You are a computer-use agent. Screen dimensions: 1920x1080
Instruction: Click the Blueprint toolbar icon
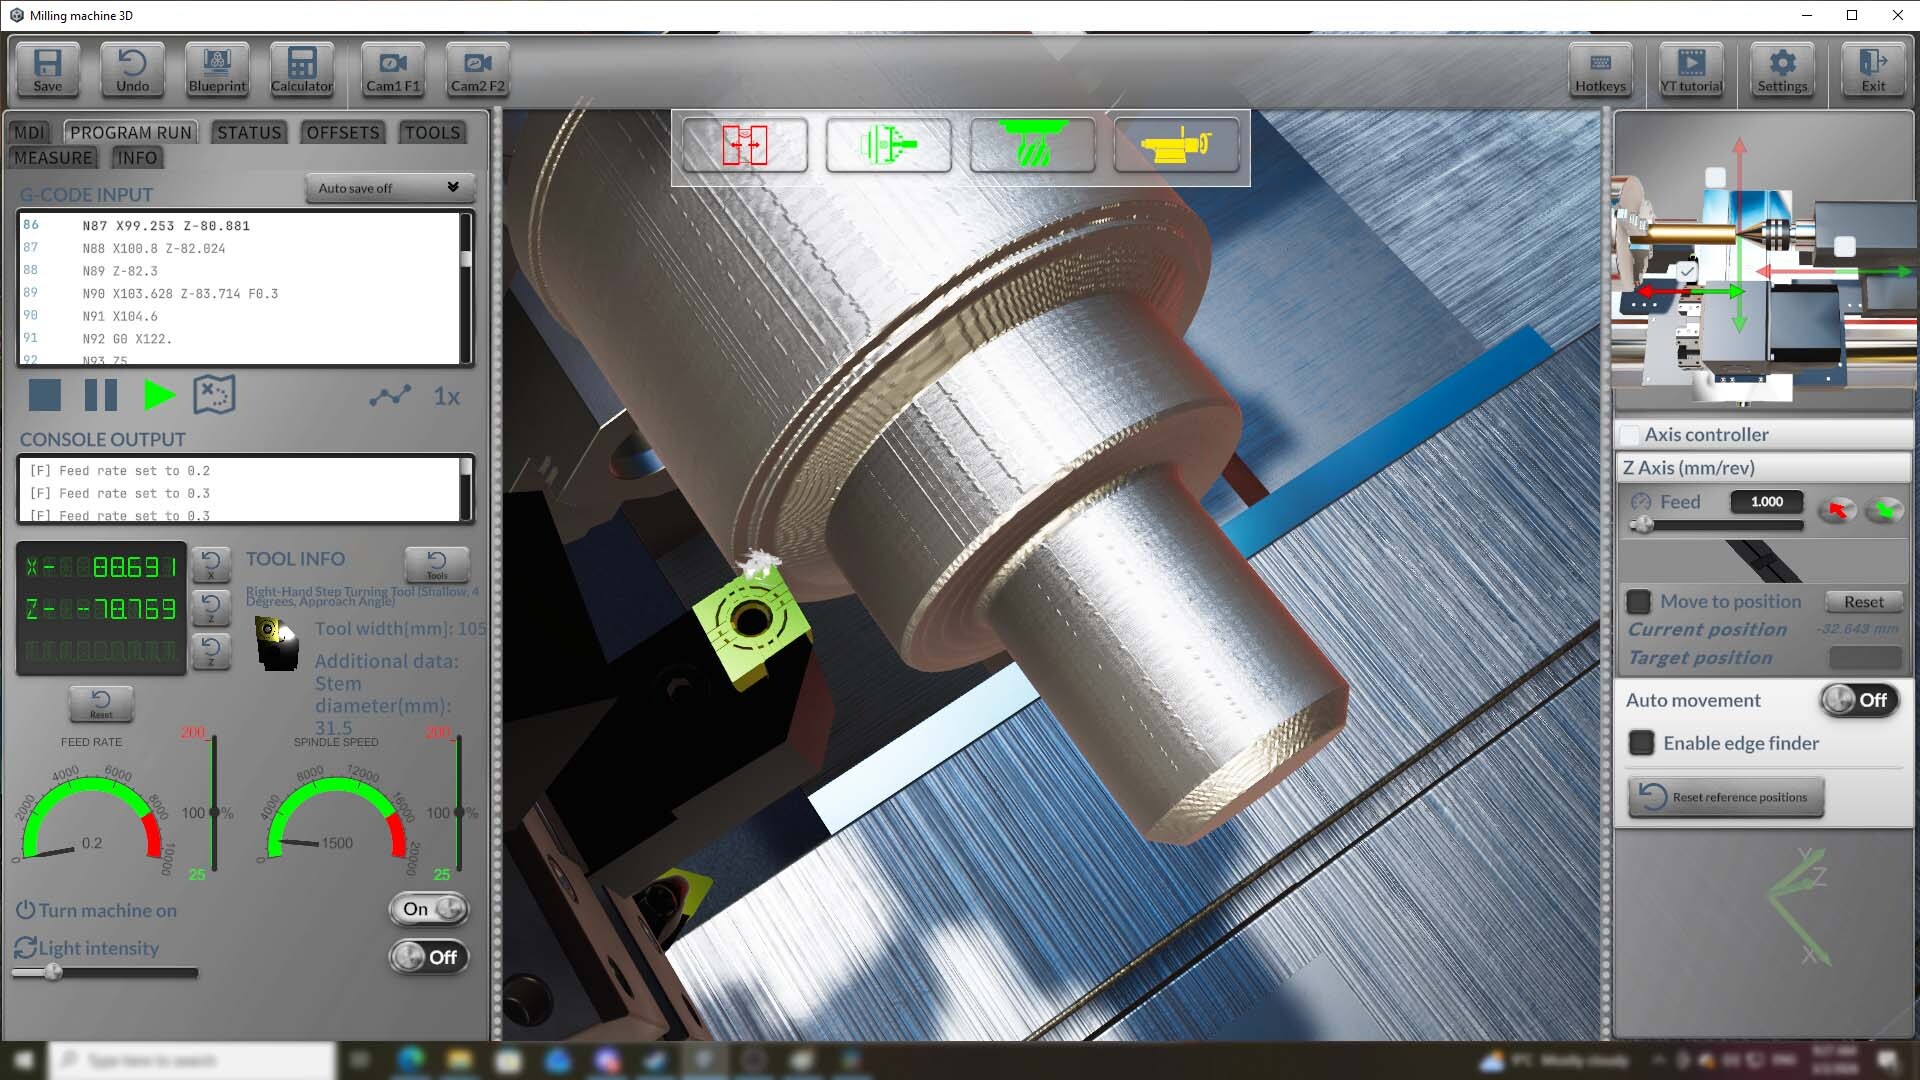217,69
